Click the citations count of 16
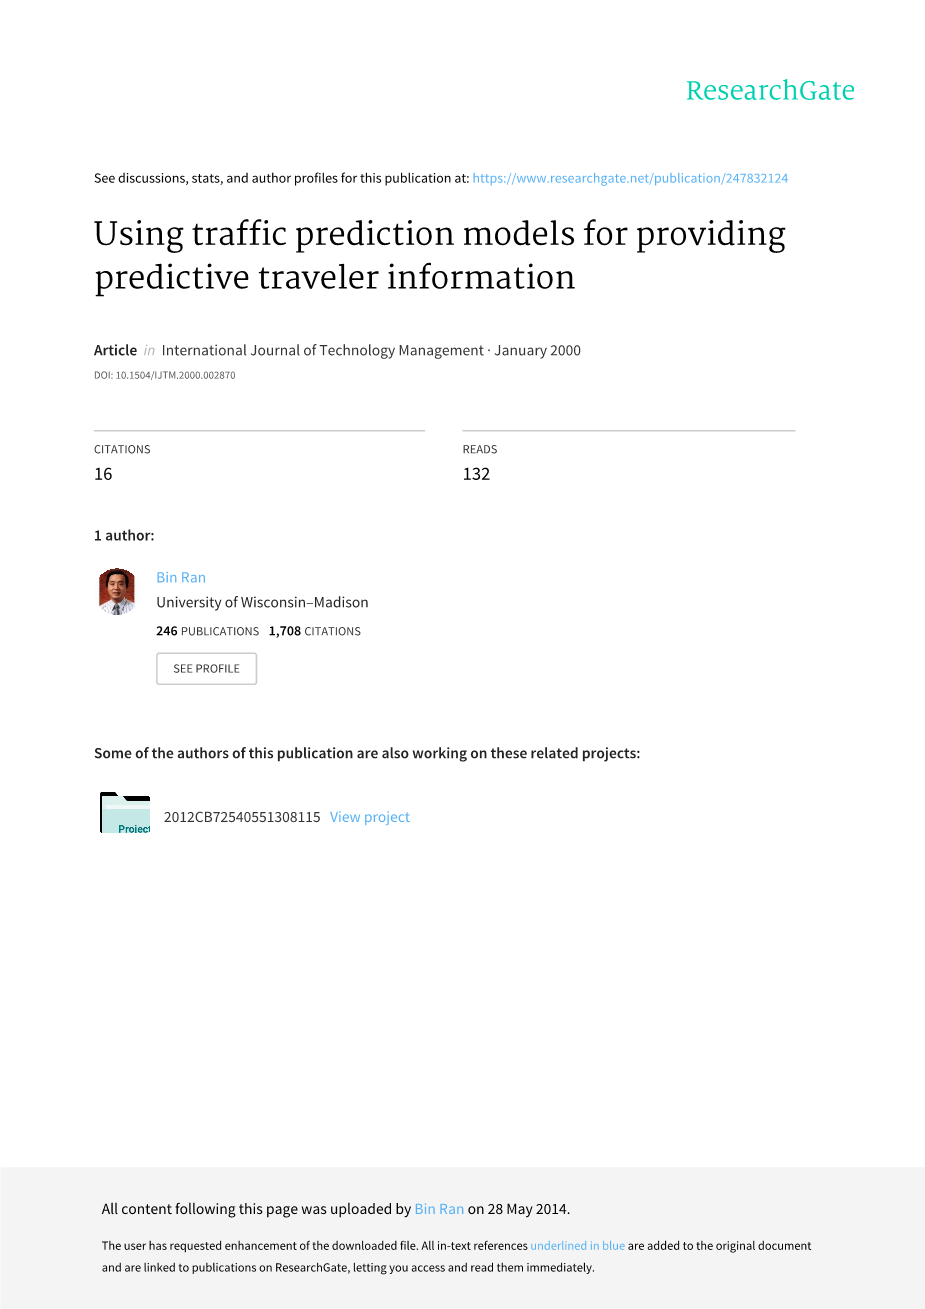This screenshot has width=925, height=1309. click(103, 474)
